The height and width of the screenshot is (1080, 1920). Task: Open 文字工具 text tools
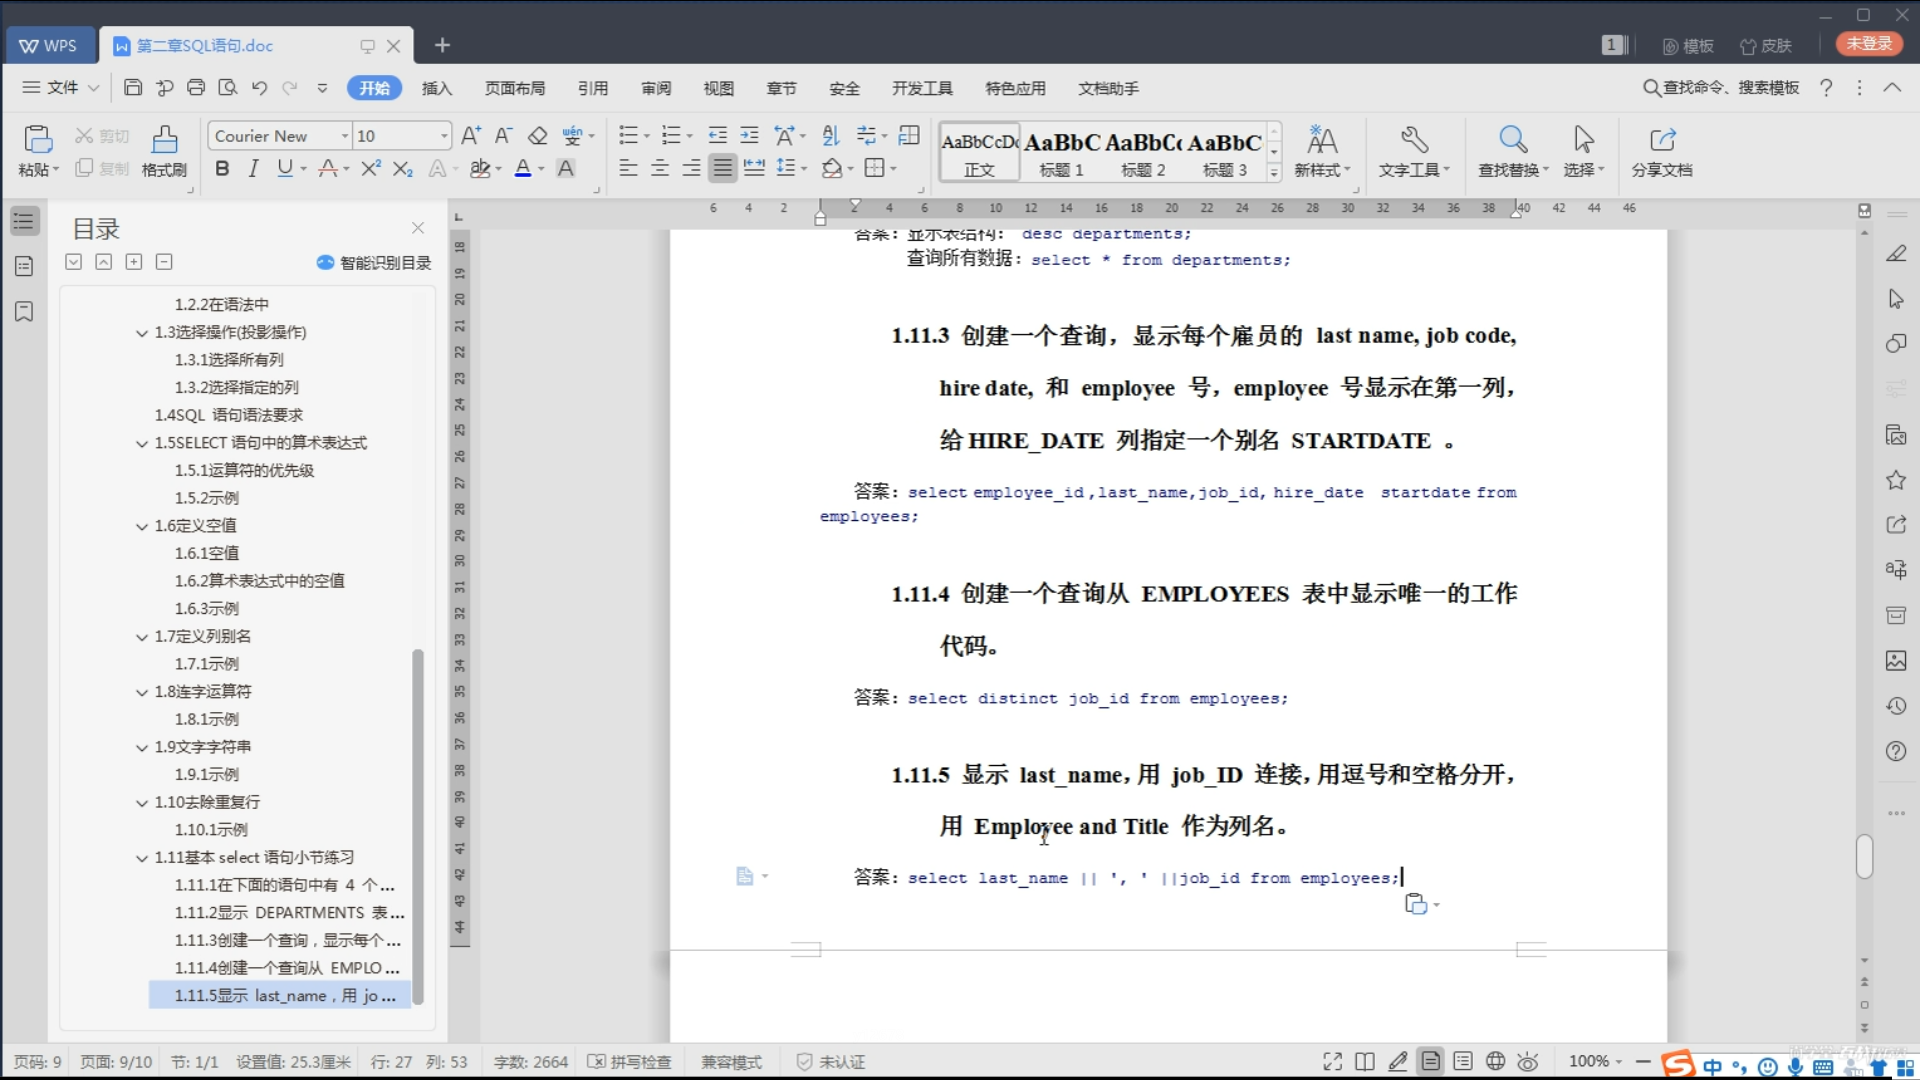tap(1414, 152)
